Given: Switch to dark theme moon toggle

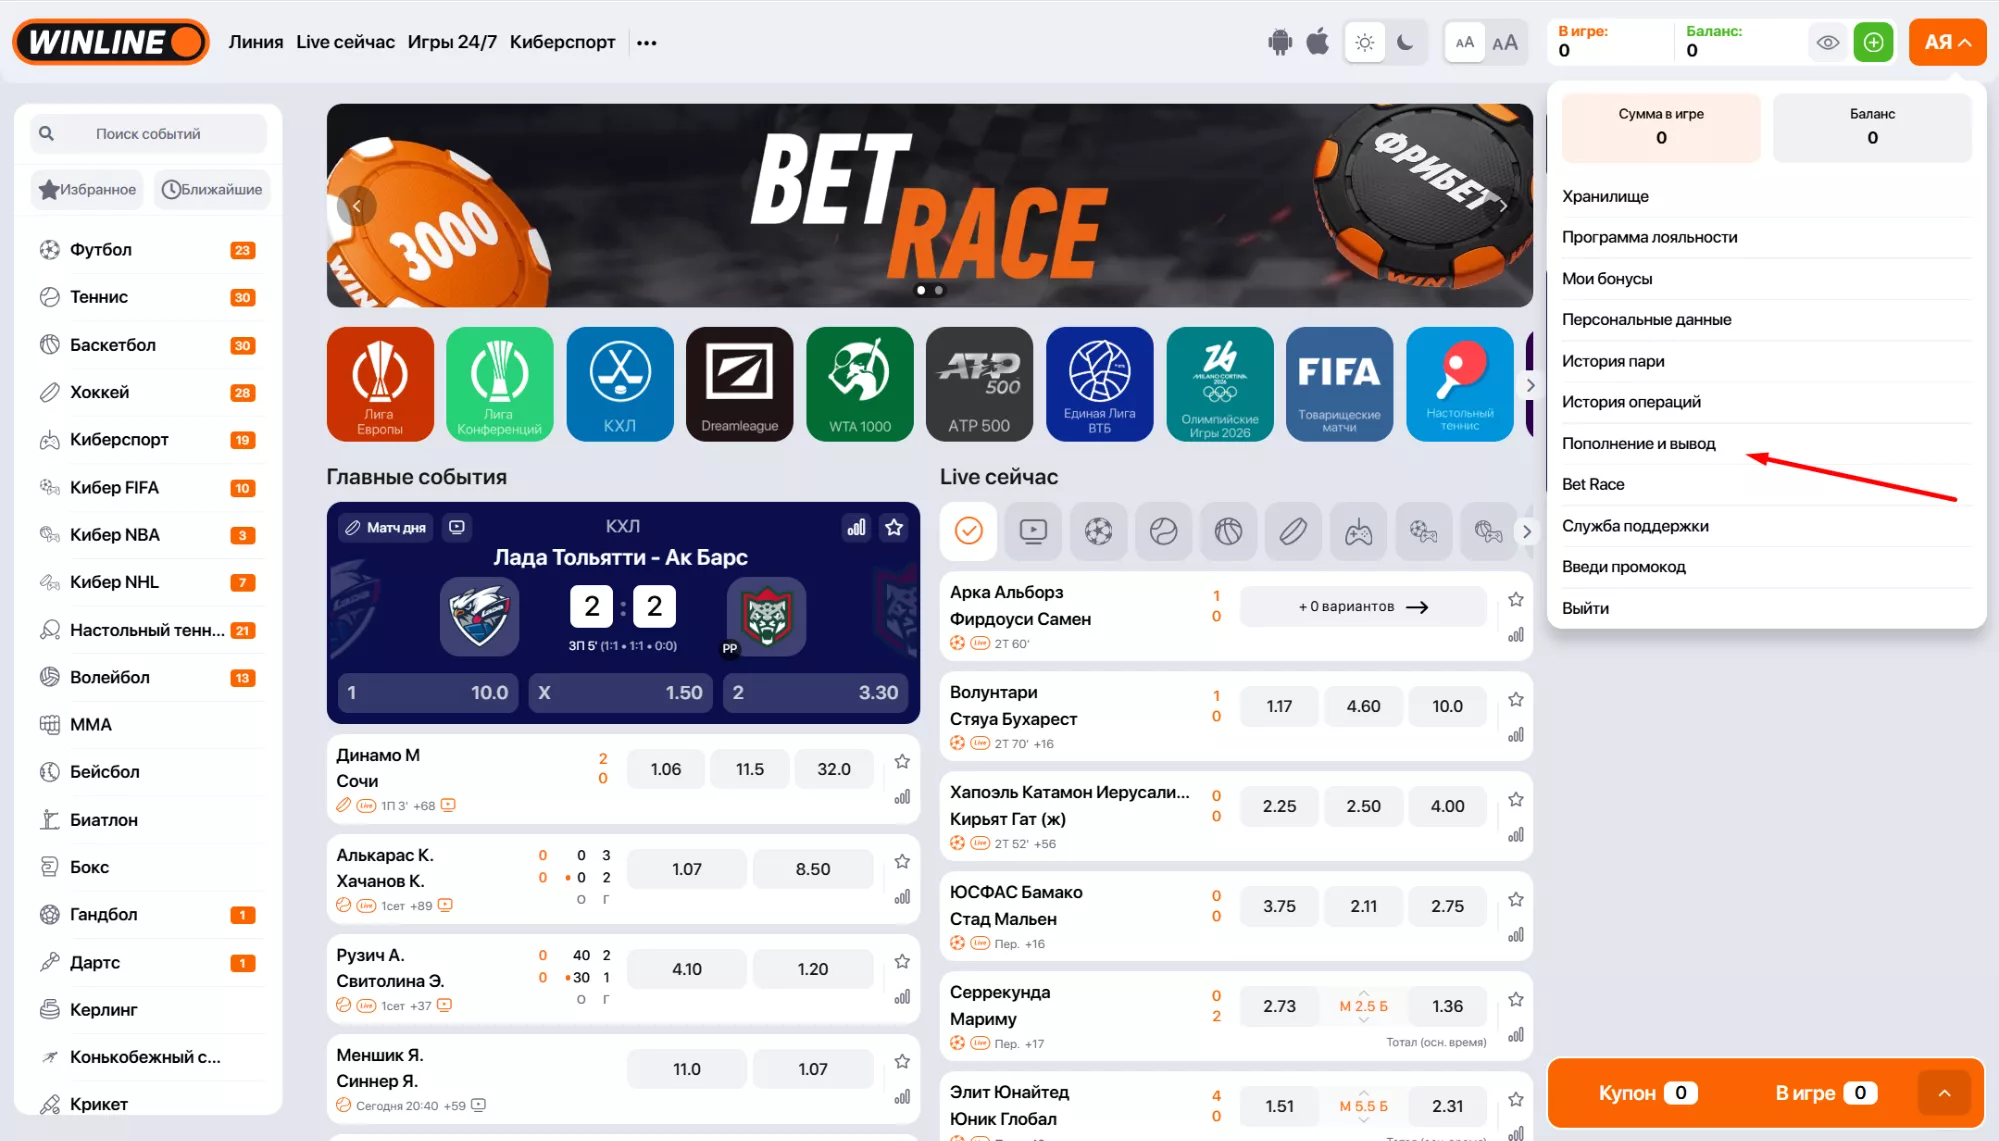Looking at the screenshot, I should coord(1405,42).
